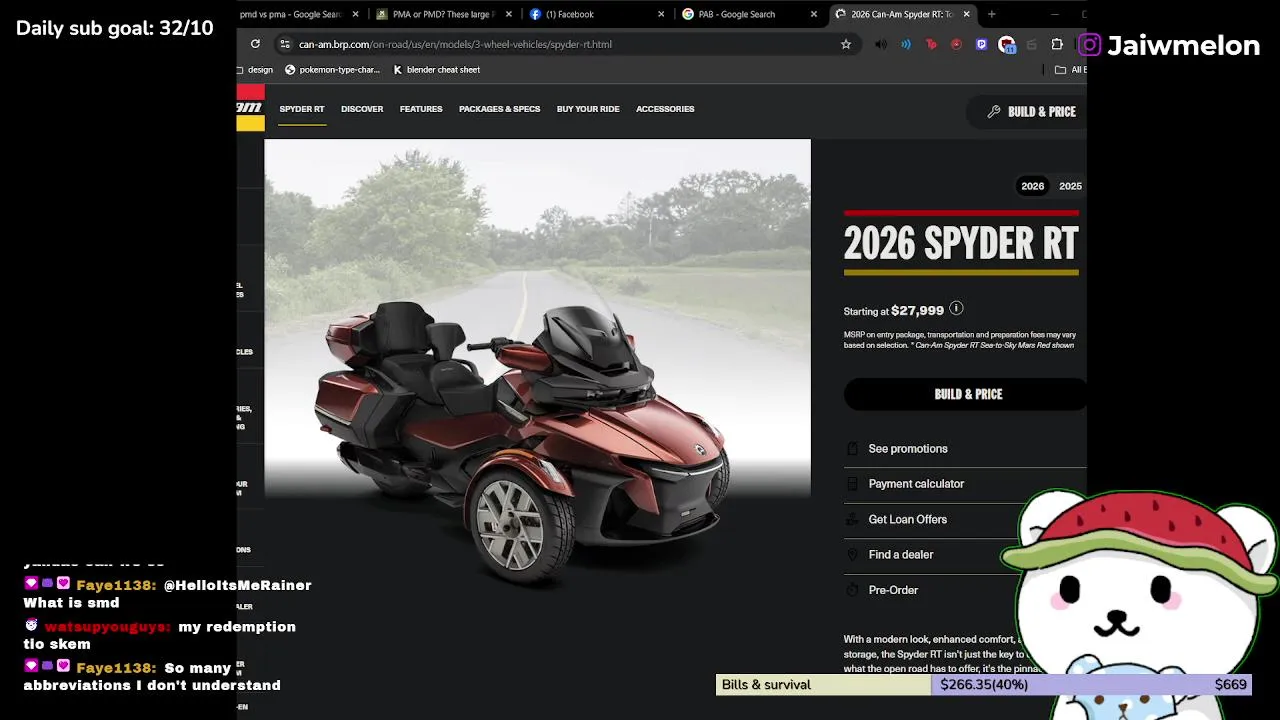The width and height of the screenshot is (1280, 720).
Task: Open the Get Loan Offers link
Action: pos(908,520)
